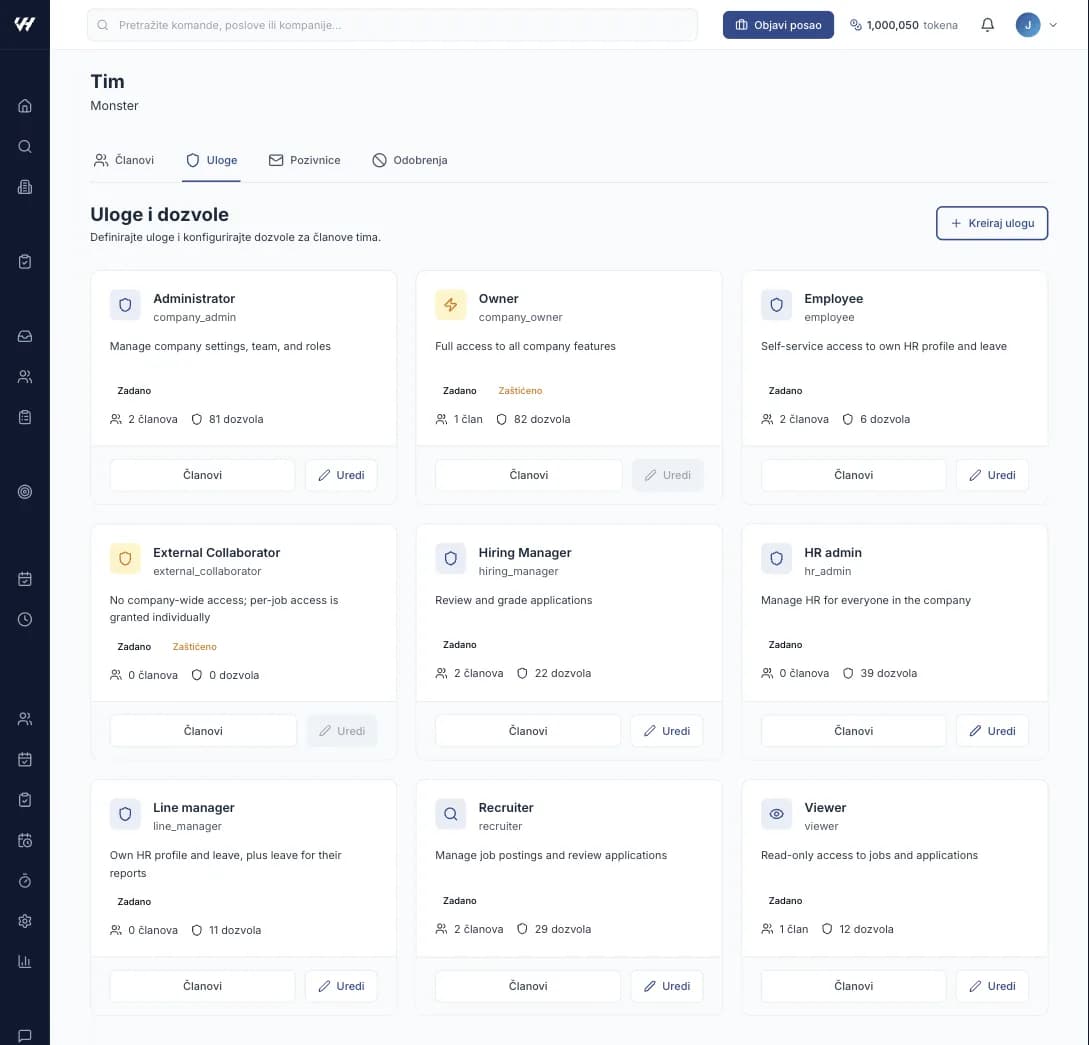The image size is (1089, 1045).
Task: View Članovi of External Collaborator role
Action: 203,730
